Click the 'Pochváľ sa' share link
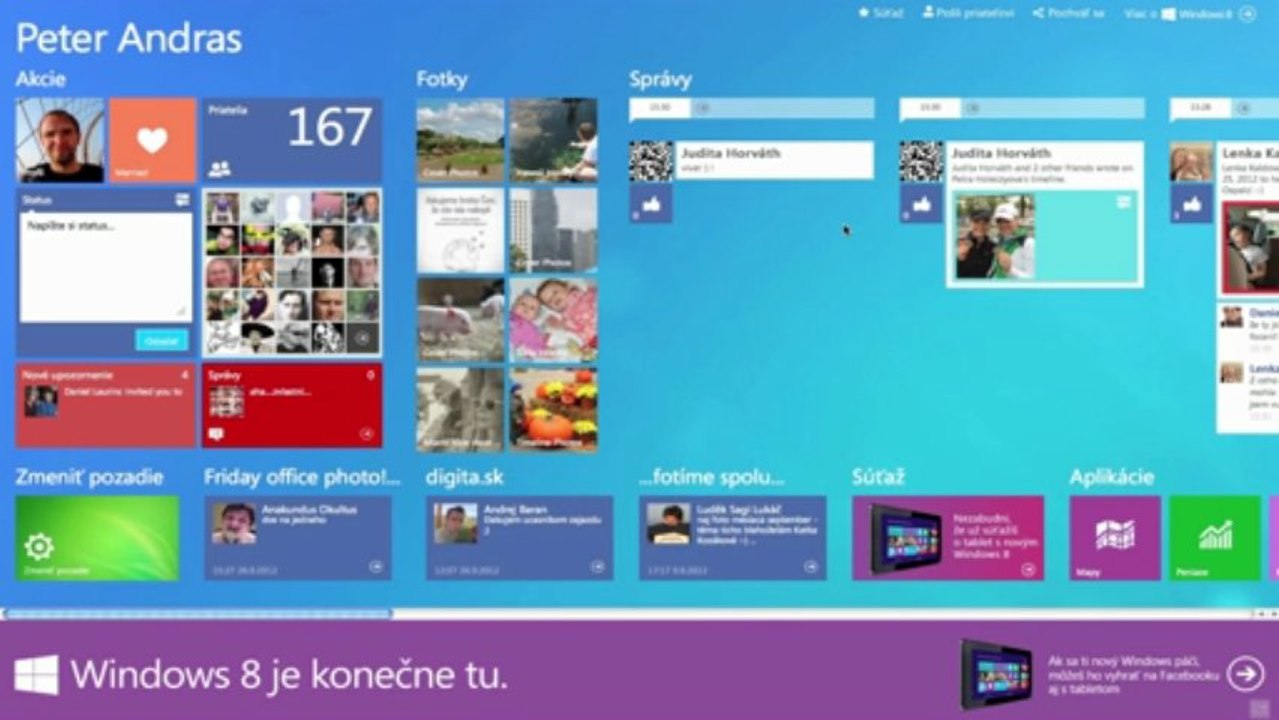1279x720 pixels. click(x=1068, y=13)
